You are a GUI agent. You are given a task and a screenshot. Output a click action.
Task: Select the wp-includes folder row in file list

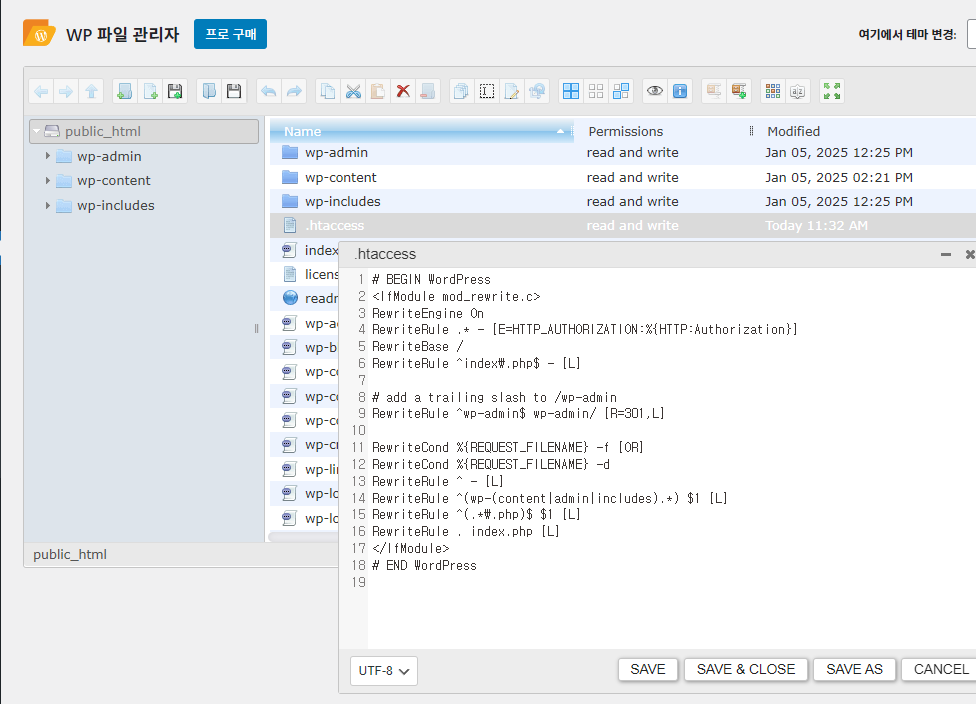(x=622, y=202)
